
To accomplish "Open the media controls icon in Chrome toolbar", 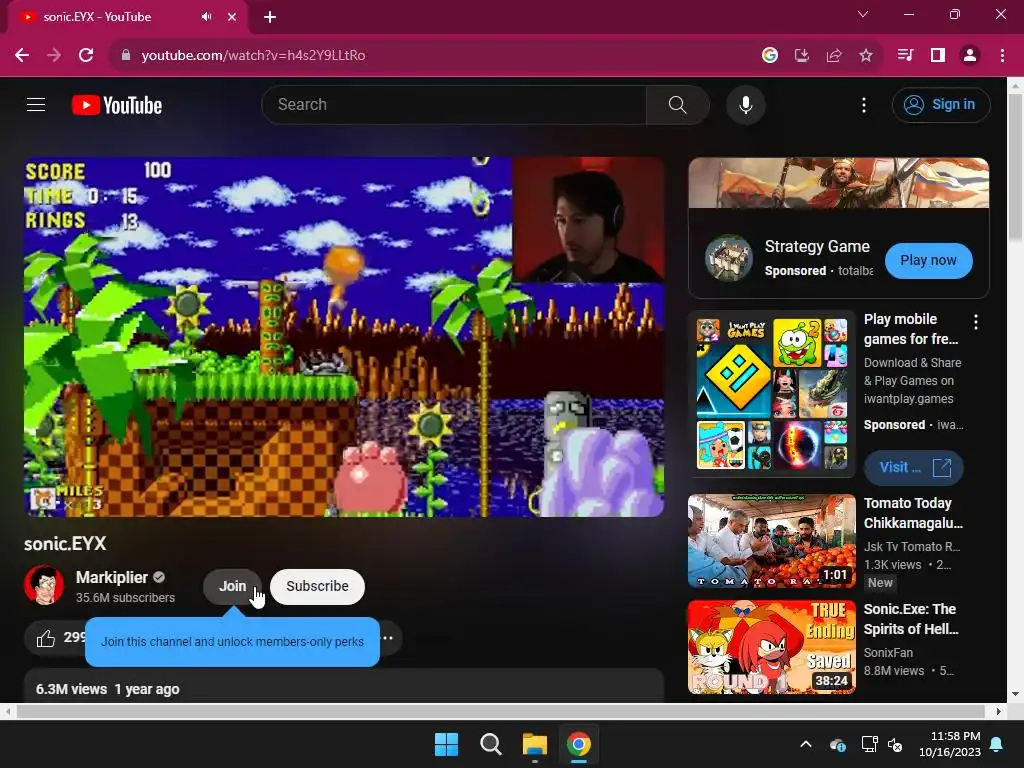I will (905, 56).
